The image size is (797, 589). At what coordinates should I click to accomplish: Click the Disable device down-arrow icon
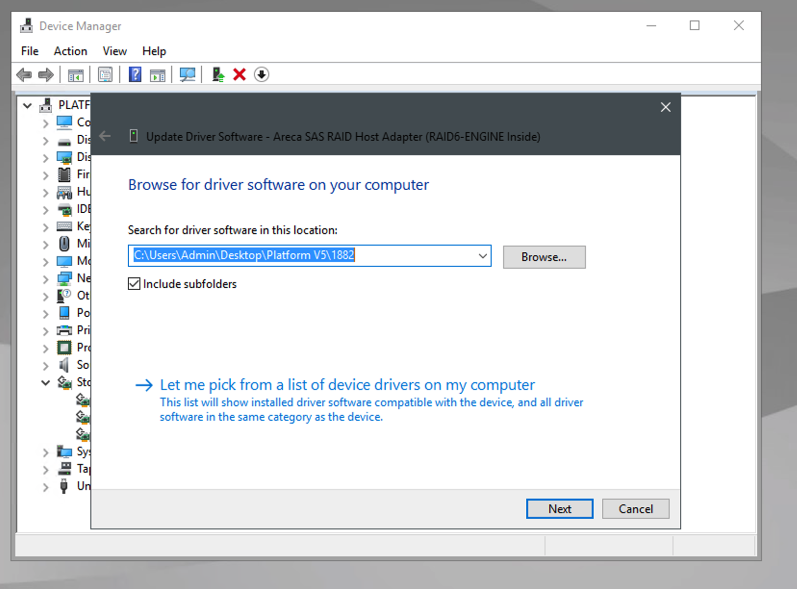pos(262,75)
